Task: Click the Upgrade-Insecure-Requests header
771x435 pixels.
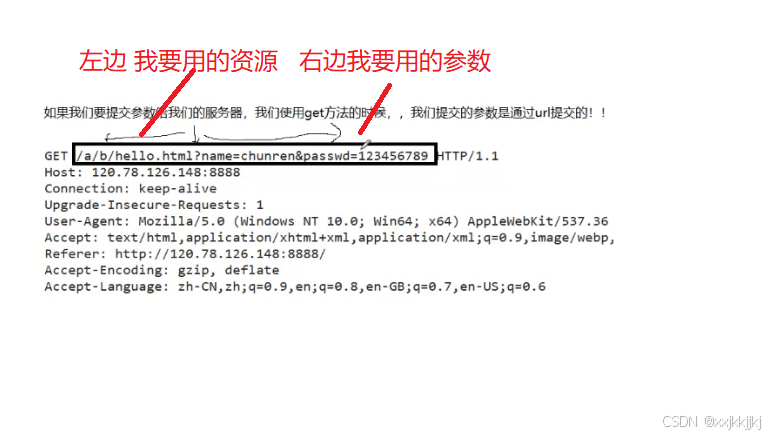Action: [x=154, y=205]
